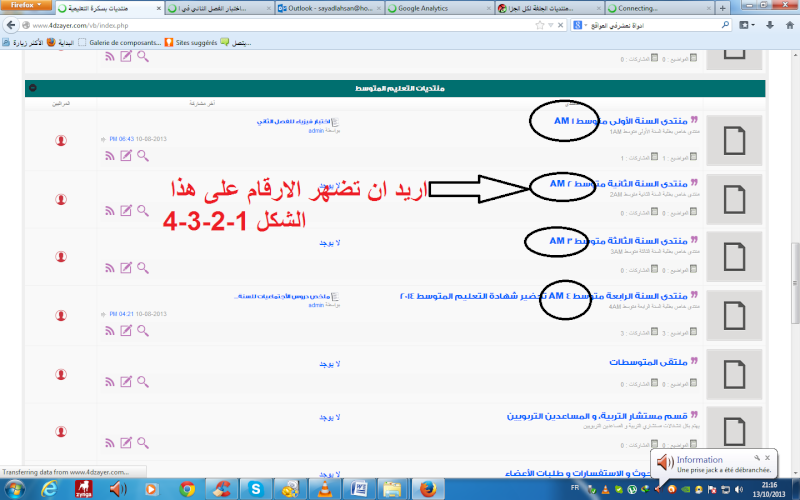
Task: Click the moderators icon in ملتقى المتوسطات row
Action: 61,374
